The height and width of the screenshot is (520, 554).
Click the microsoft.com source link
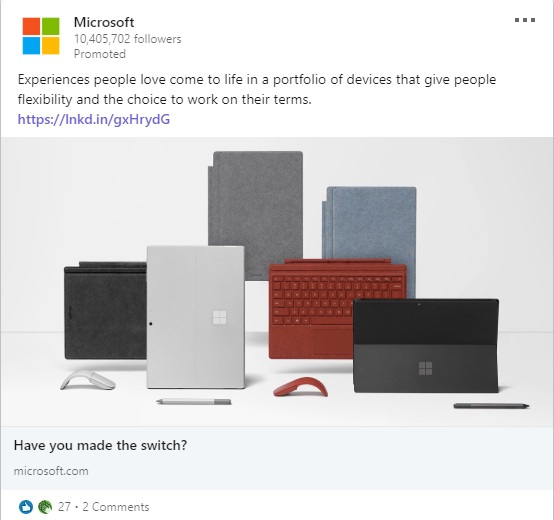pos(51,471)
